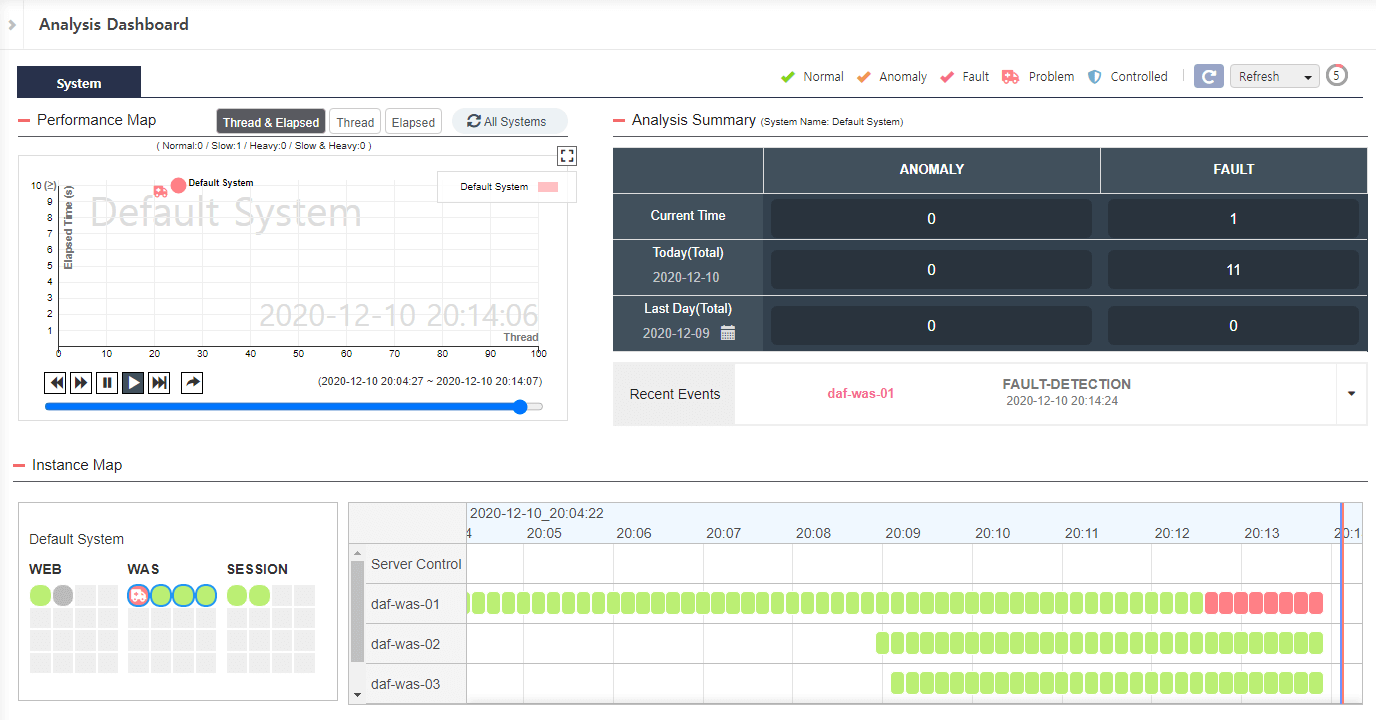Expand the Recent Events list
The image size is (1376, 720).
1351,394
